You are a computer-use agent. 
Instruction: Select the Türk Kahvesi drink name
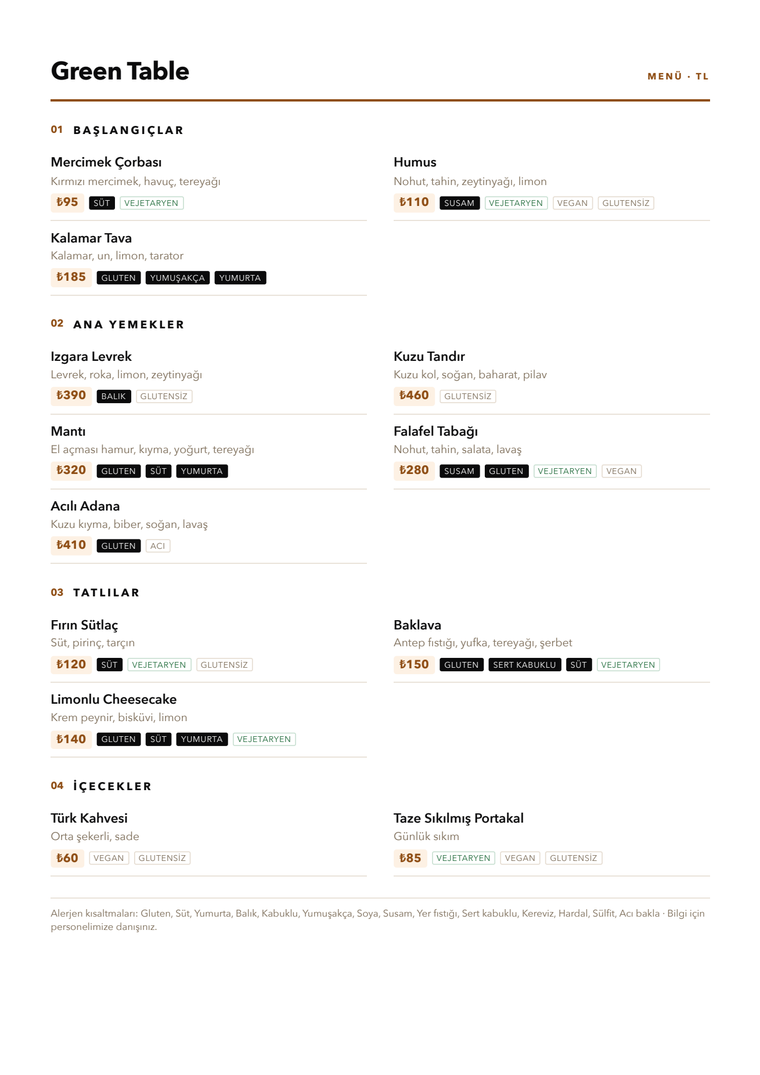89,818
